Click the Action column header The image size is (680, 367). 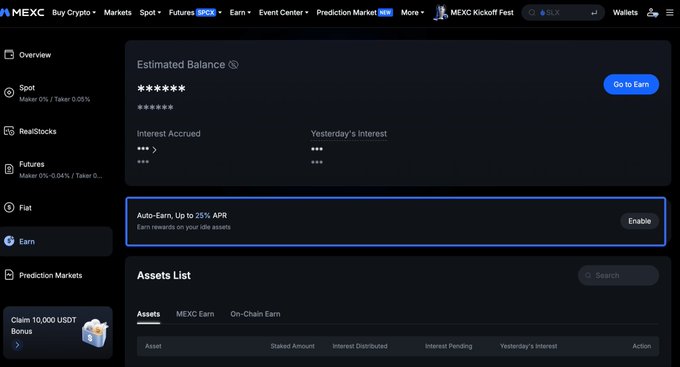click(641, 346)
